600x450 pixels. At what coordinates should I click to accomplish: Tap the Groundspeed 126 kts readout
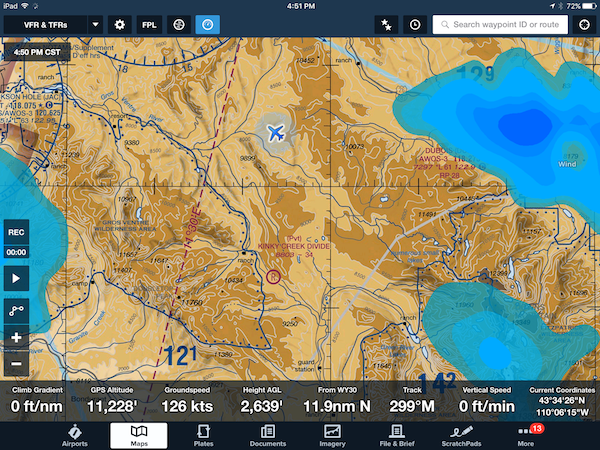[187, 401]
